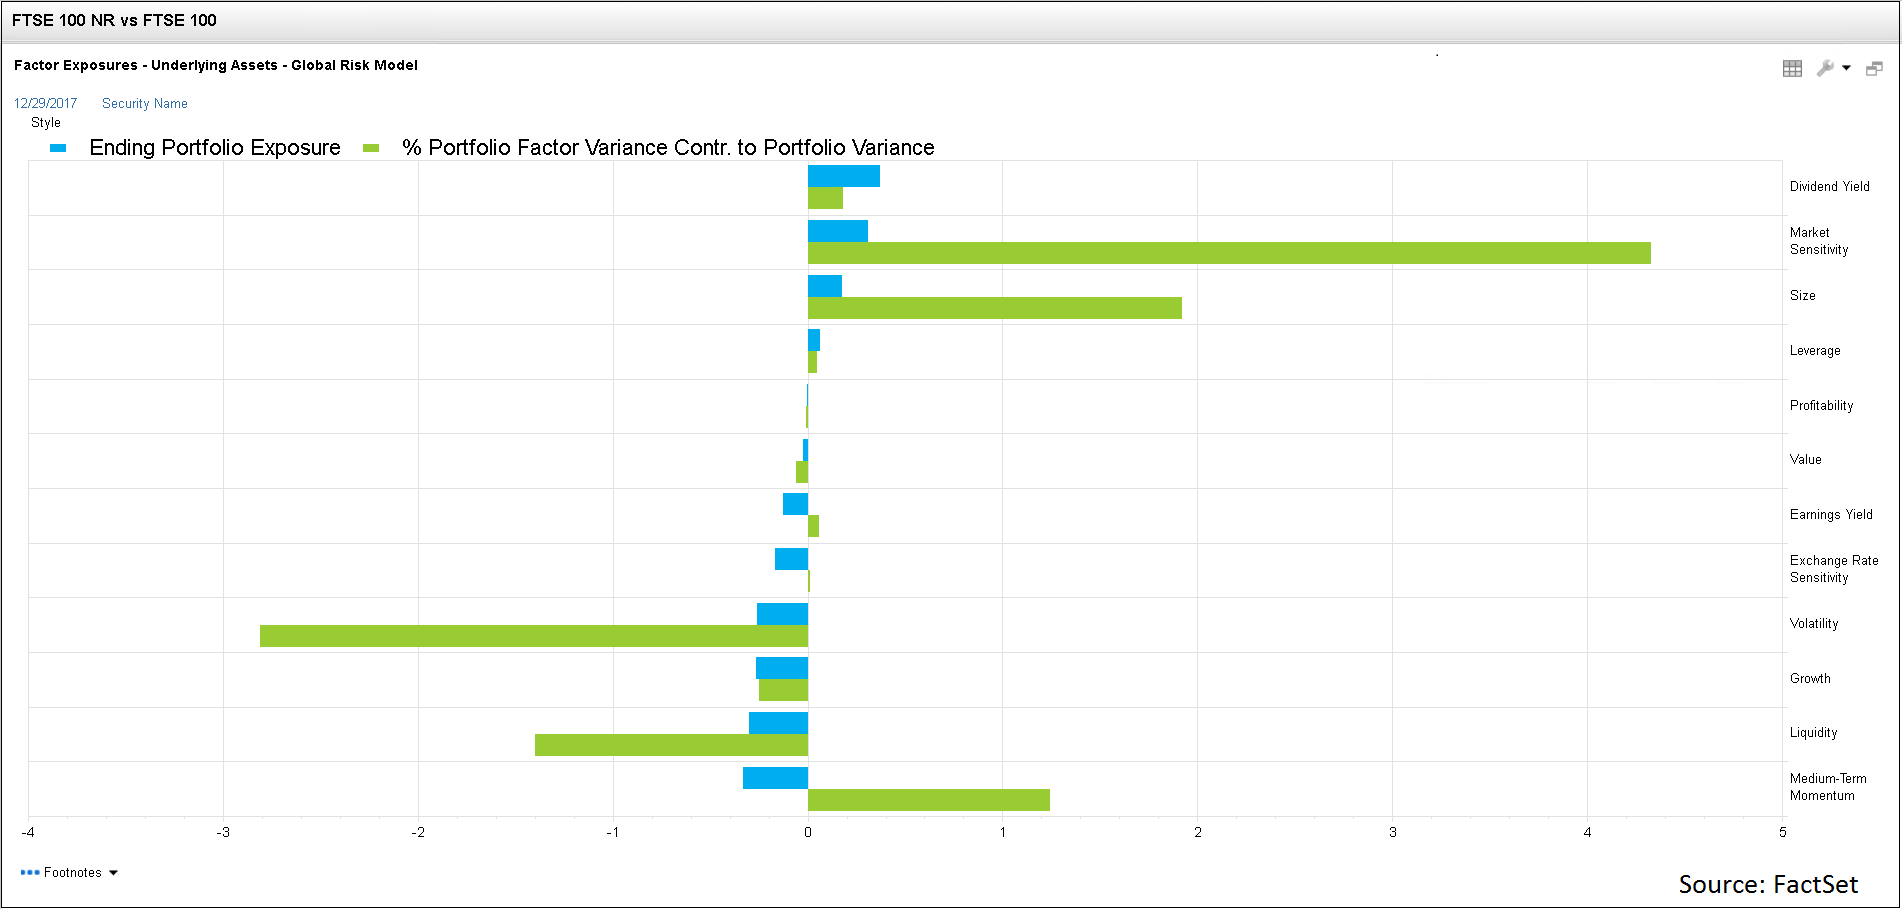This screenshot has height=909, width=1902.
Task: Click the Value factor label
Action: click(1805, 459)
